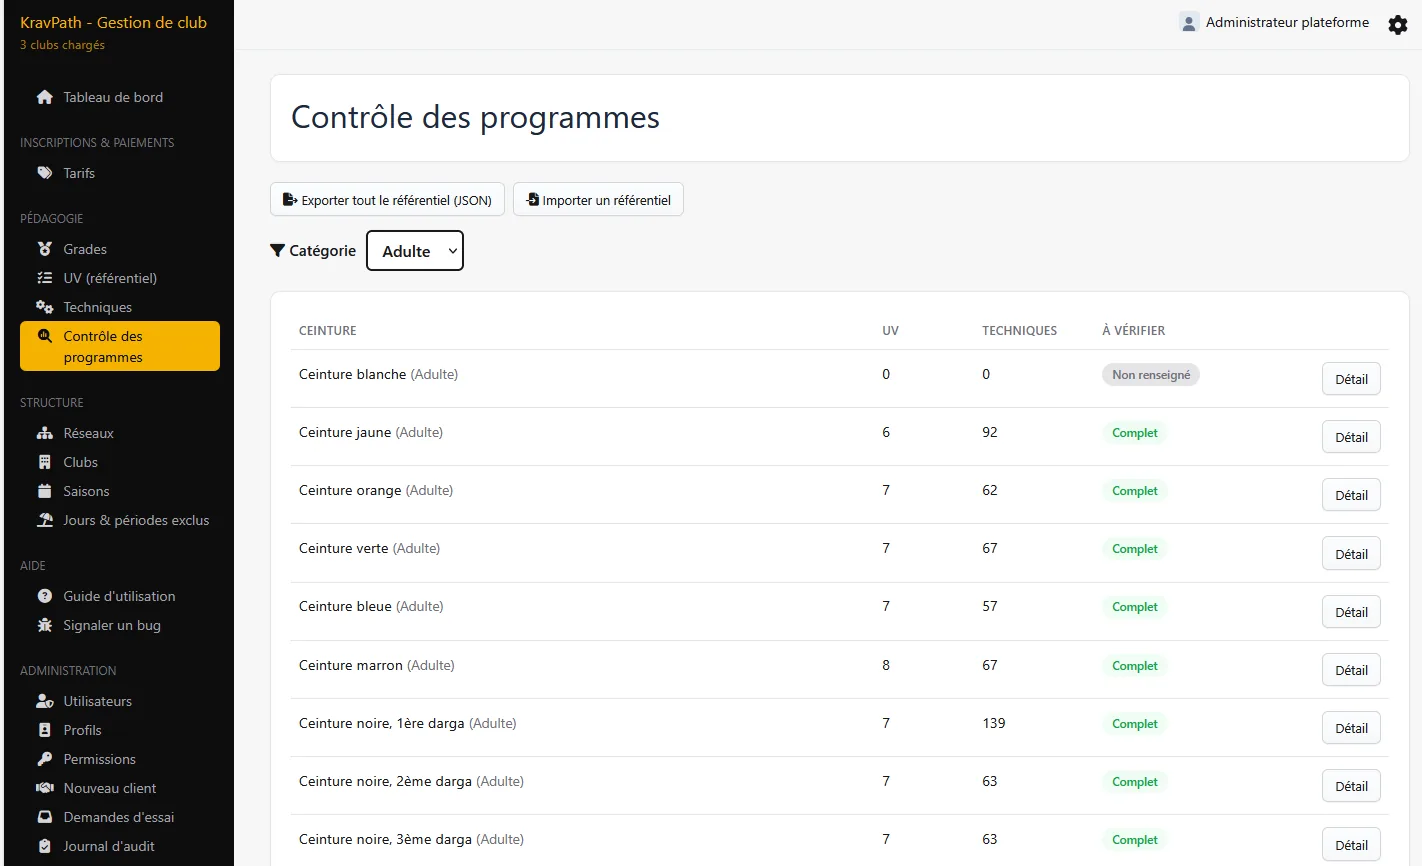
Task: Open the Journal d'audit menu entry
Action: [x=120, y=846]
